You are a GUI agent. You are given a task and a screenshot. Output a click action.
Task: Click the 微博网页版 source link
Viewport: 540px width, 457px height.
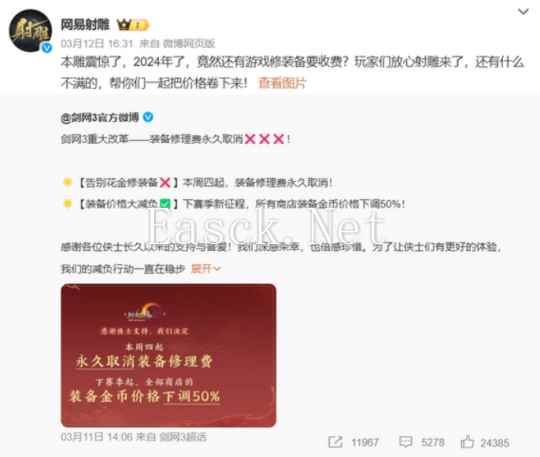[189, 43]
